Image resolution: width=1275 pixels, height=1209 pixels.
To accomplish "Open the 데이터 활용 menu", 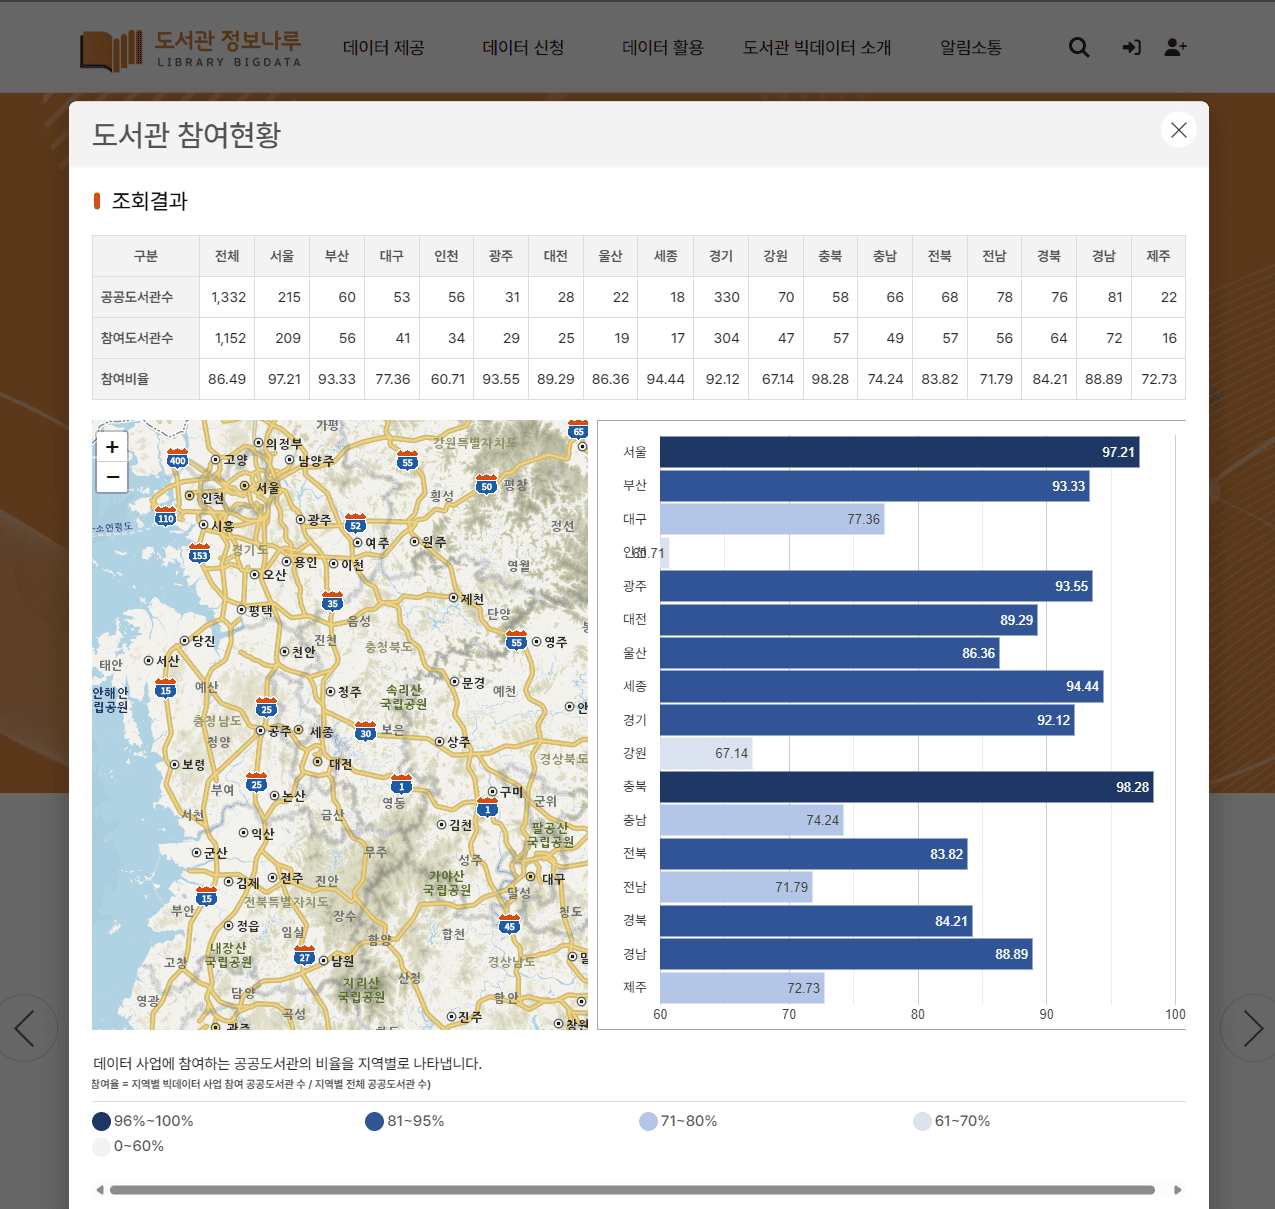I will pos(663,47).
